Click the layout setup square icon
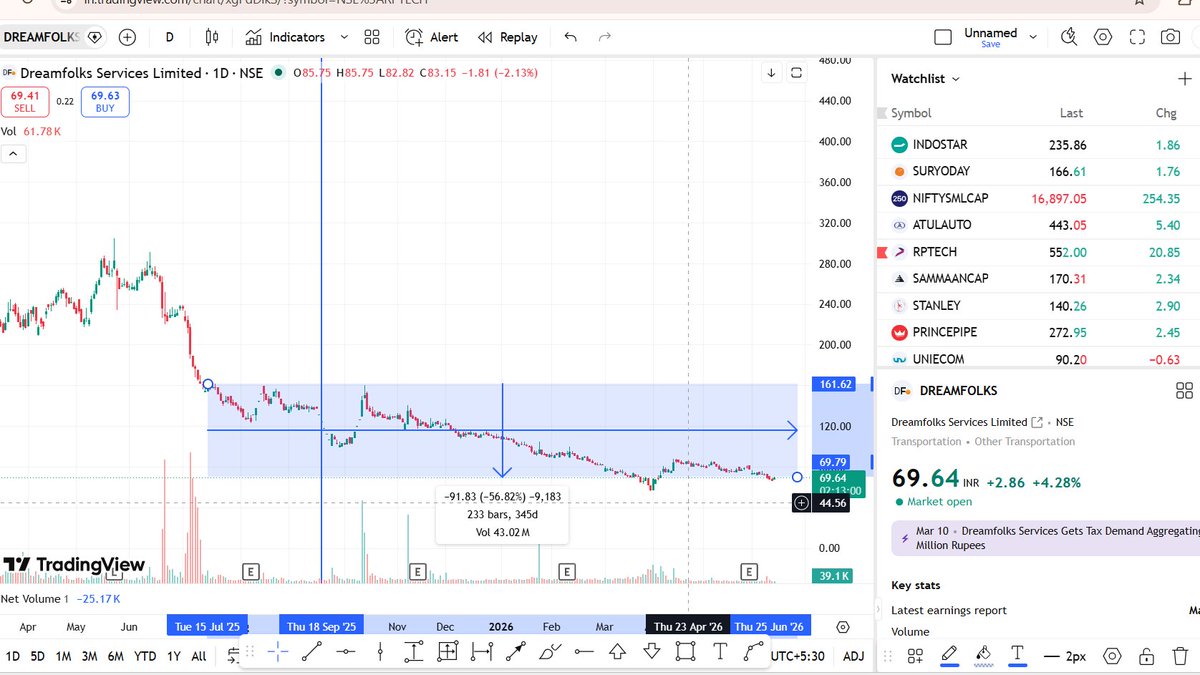This screenshot has width=1200, height=675. pos(942,37)
